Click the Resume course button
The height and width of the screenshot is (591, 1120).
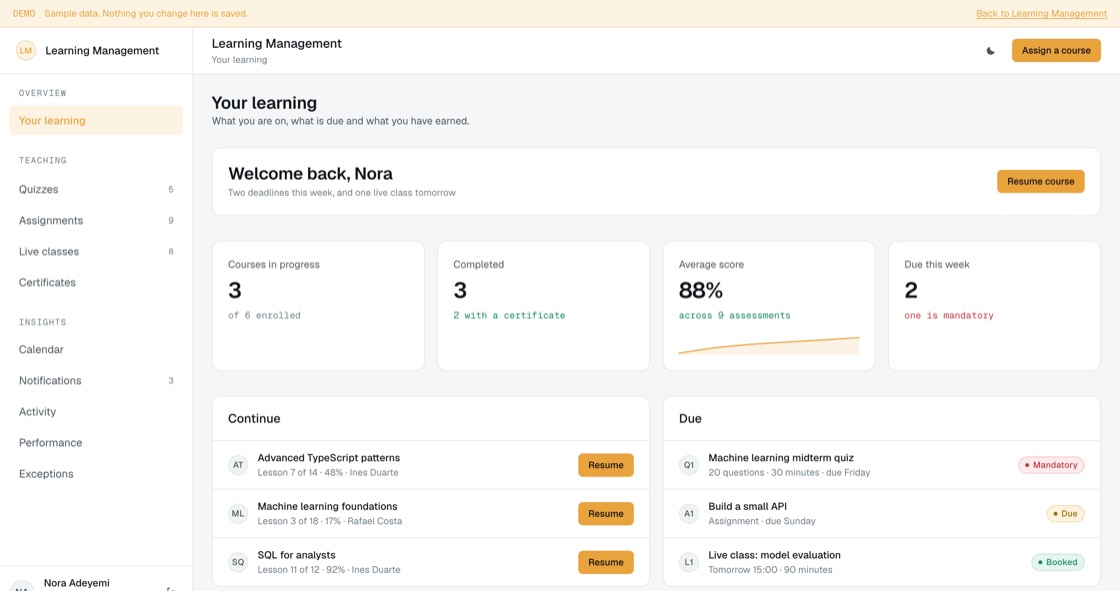point(1041,182)
